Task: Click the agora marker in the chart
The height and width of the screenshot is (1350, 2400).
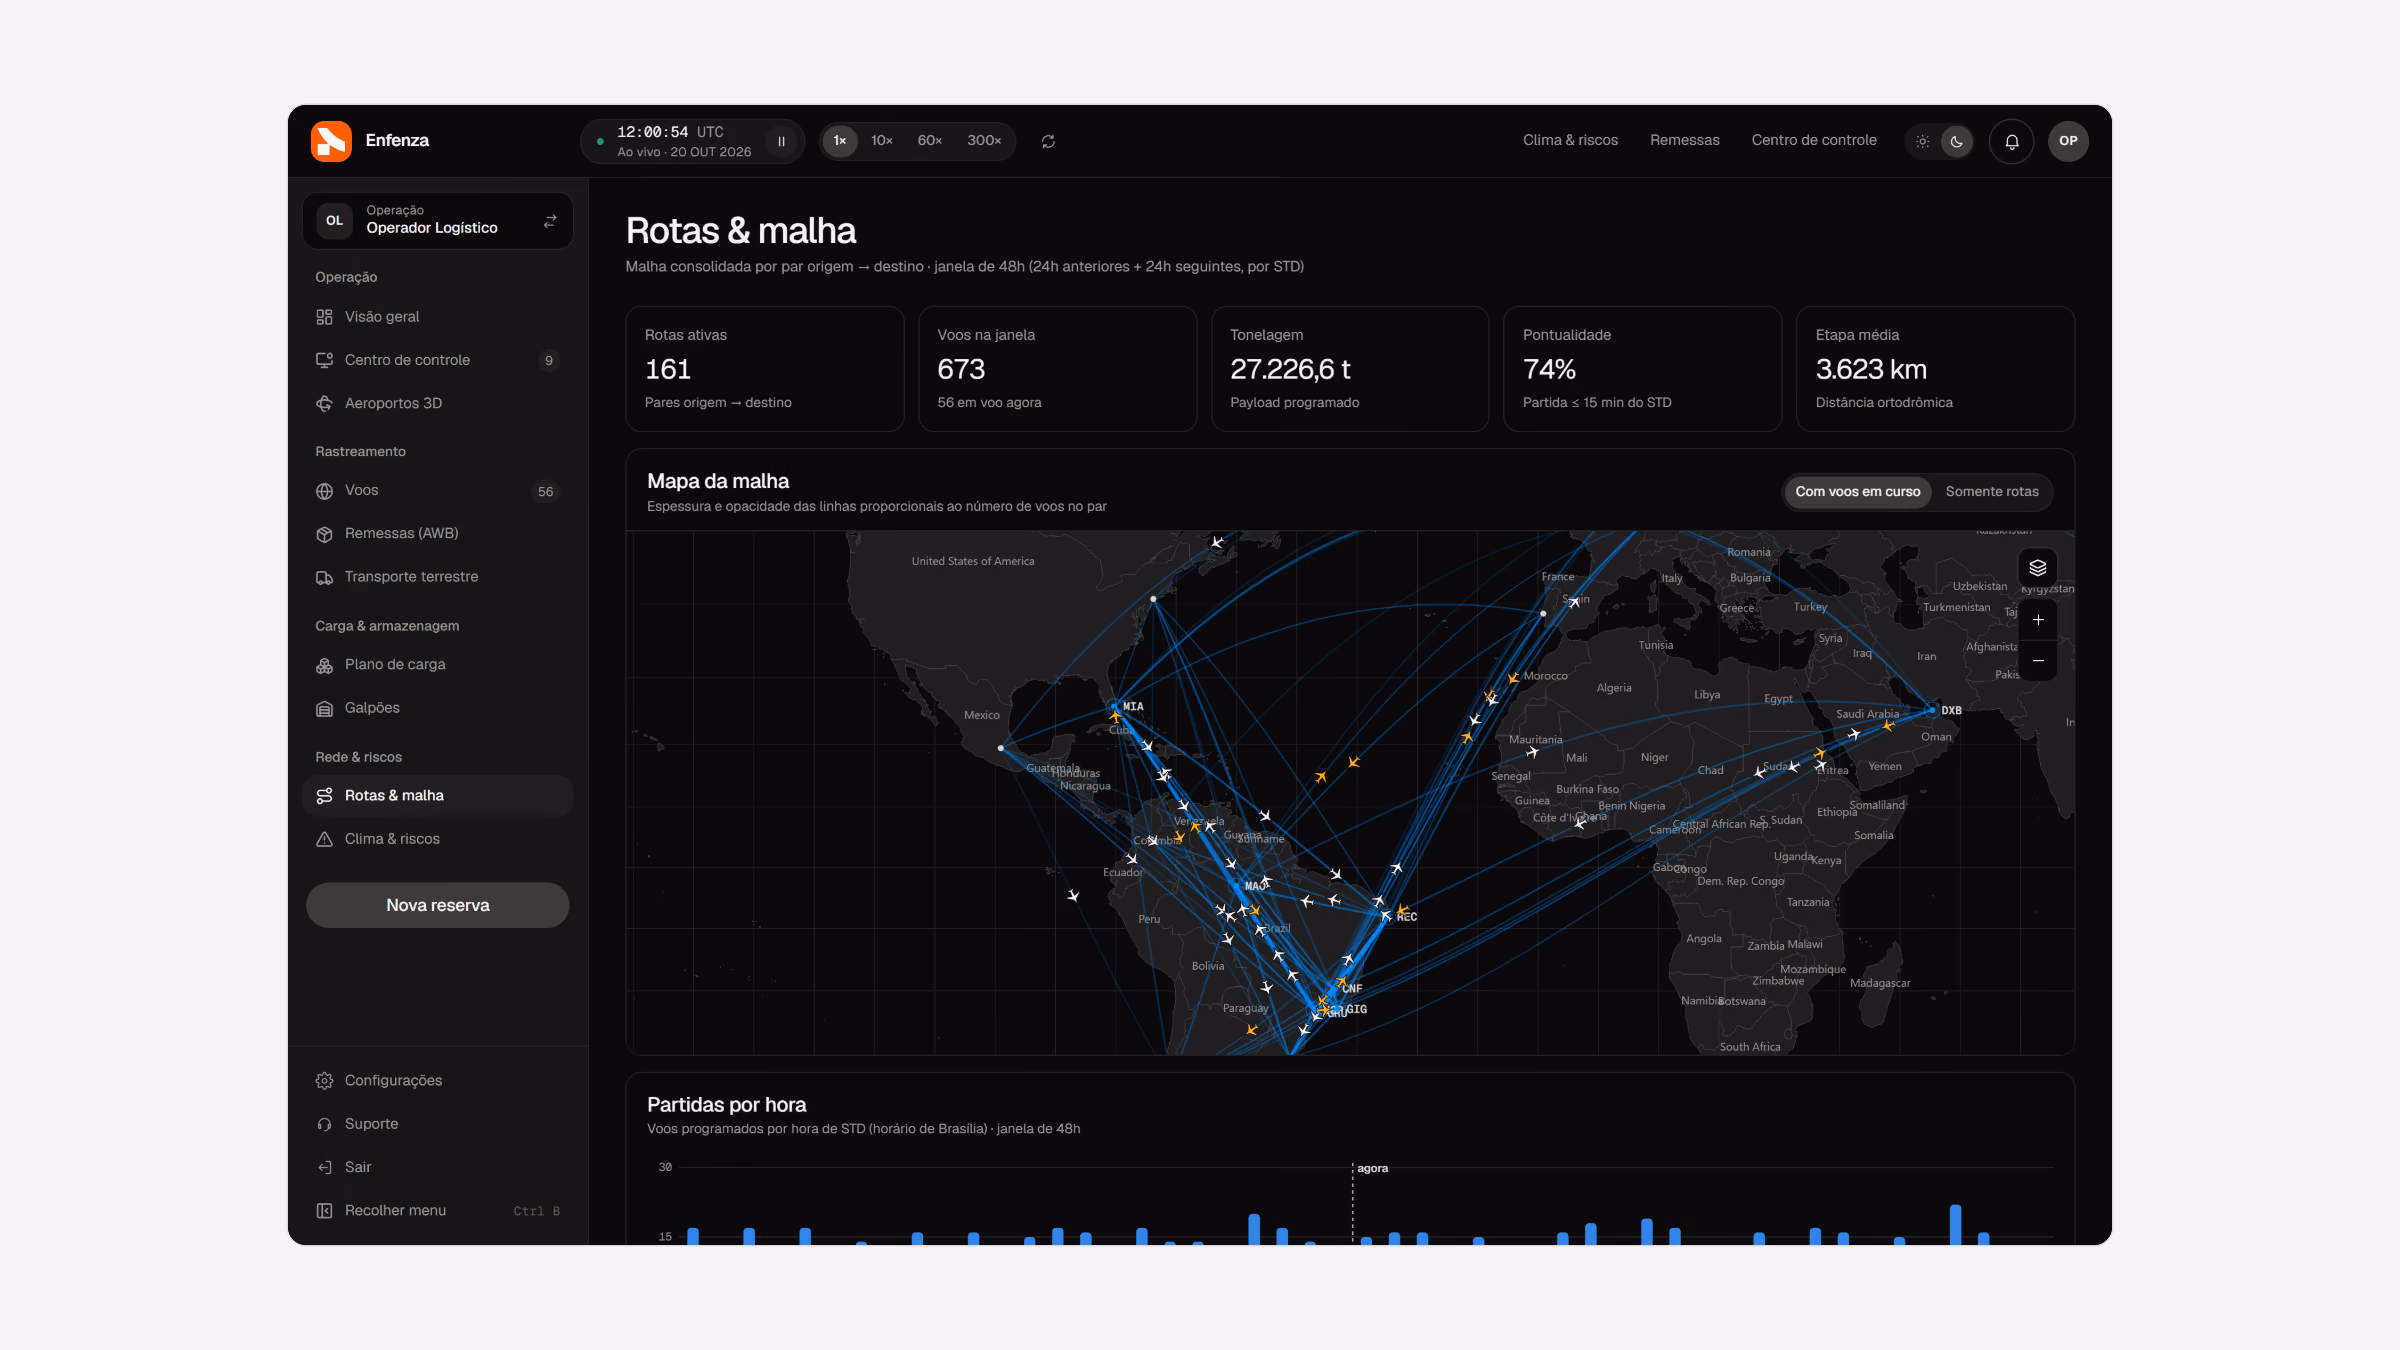Action: pyautogui.click(x=1372, y=1168)
